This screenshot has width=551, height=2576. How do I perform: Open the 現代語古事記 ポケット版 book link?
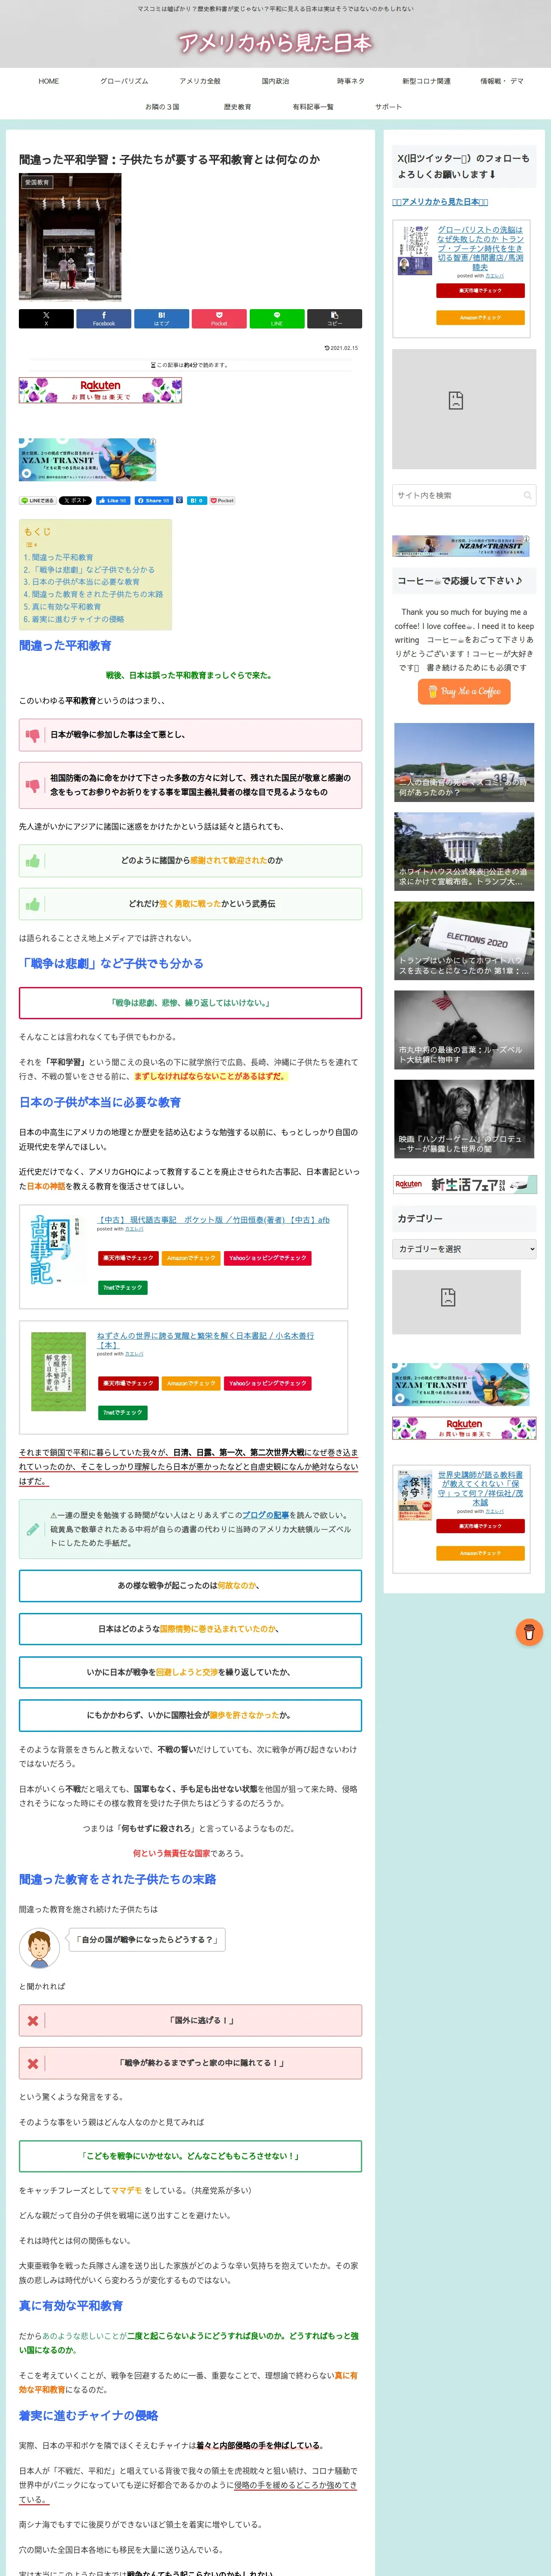[213, 1220]
